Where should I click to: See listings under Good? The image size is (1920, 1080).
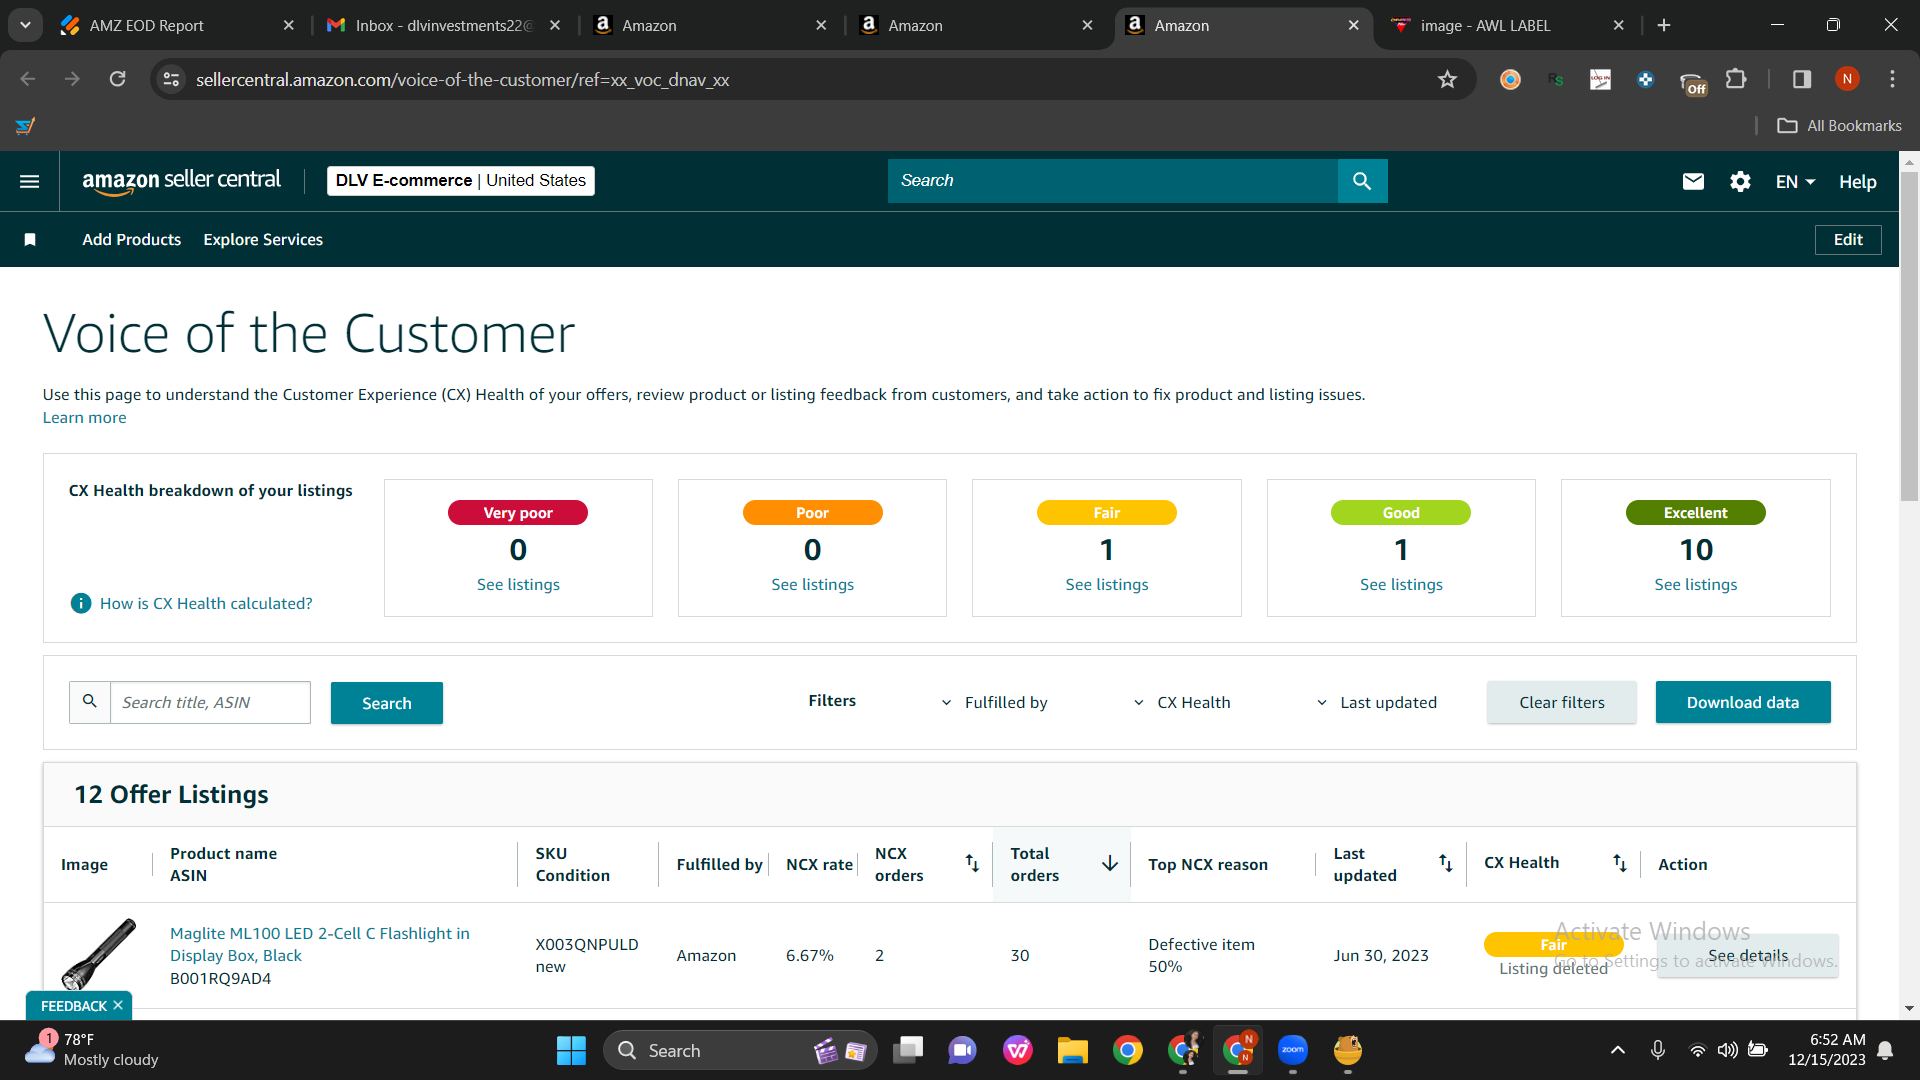tap(1401, 585)
